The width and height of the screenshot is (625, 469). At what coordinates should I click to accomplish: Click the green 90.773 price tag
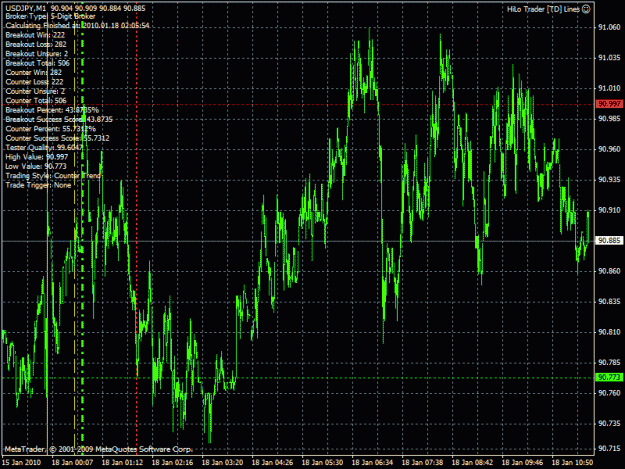pos(609,377)
